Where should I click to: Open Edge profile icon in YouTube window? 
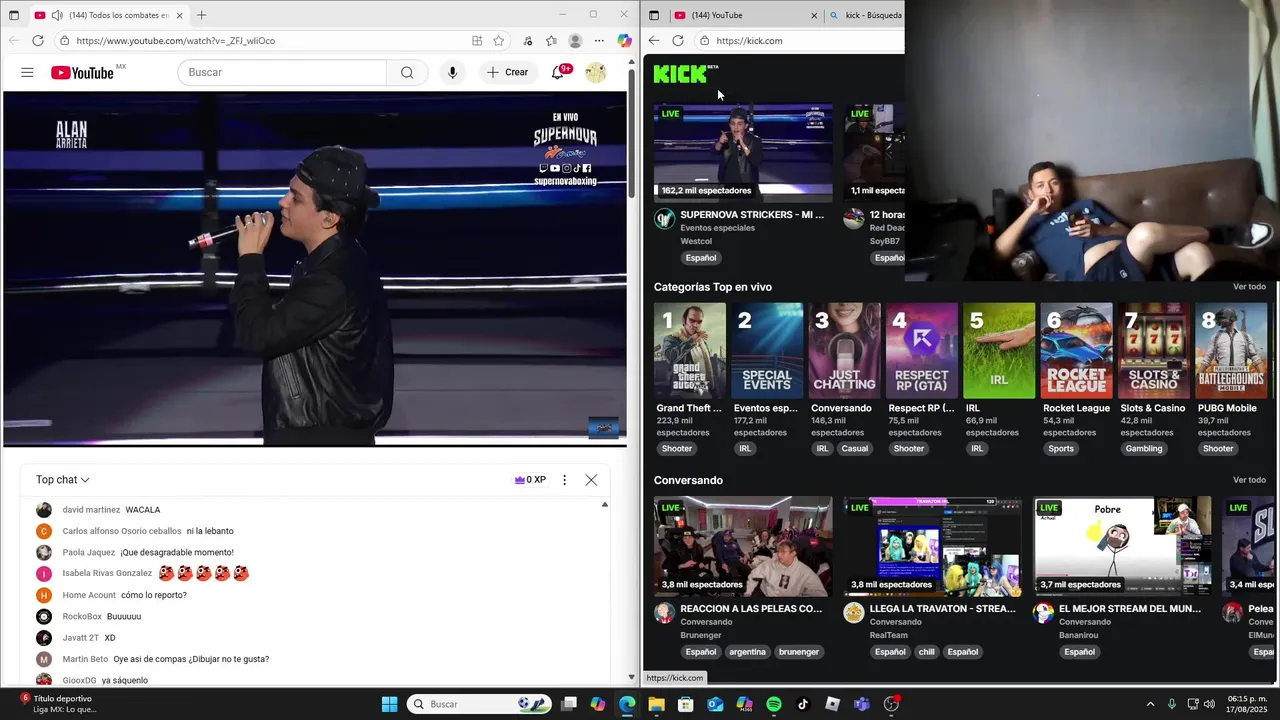pos(575,41)
